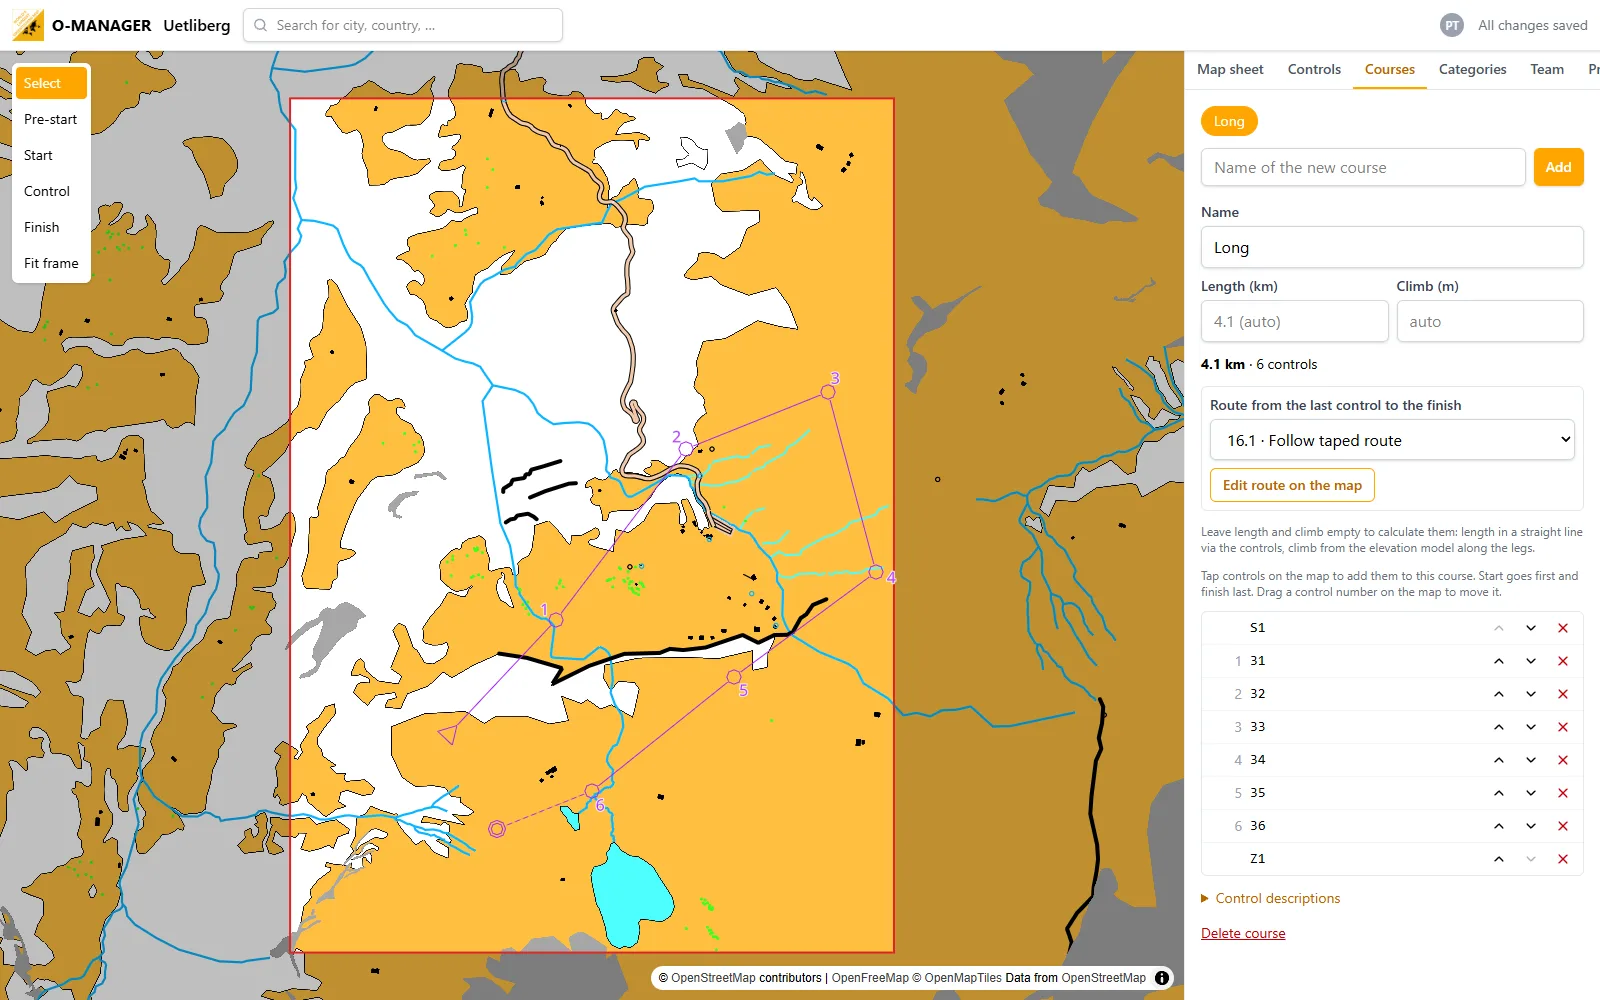Remove control 33 from the course
Image resolution: width=1600 pixels, height=1000 pixels.
[1563, 727]
